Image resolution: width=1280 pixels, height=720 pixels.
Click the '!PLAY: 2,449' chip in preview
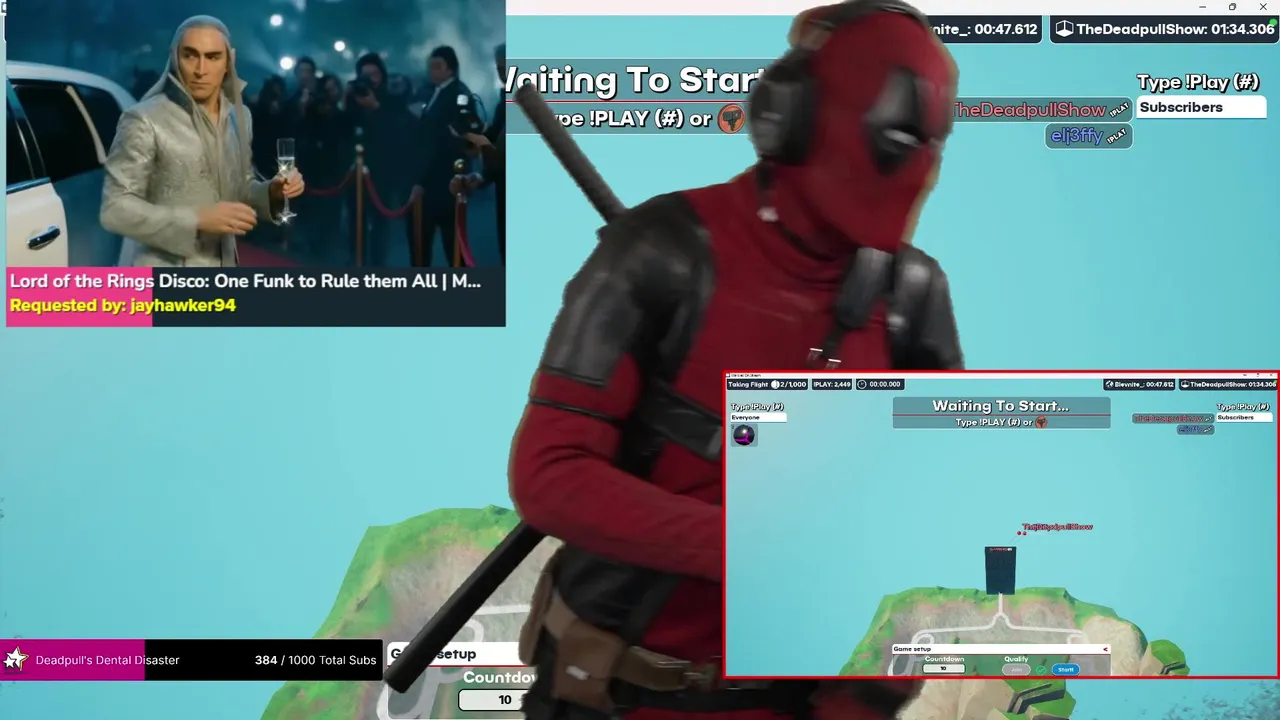(832, 384)
